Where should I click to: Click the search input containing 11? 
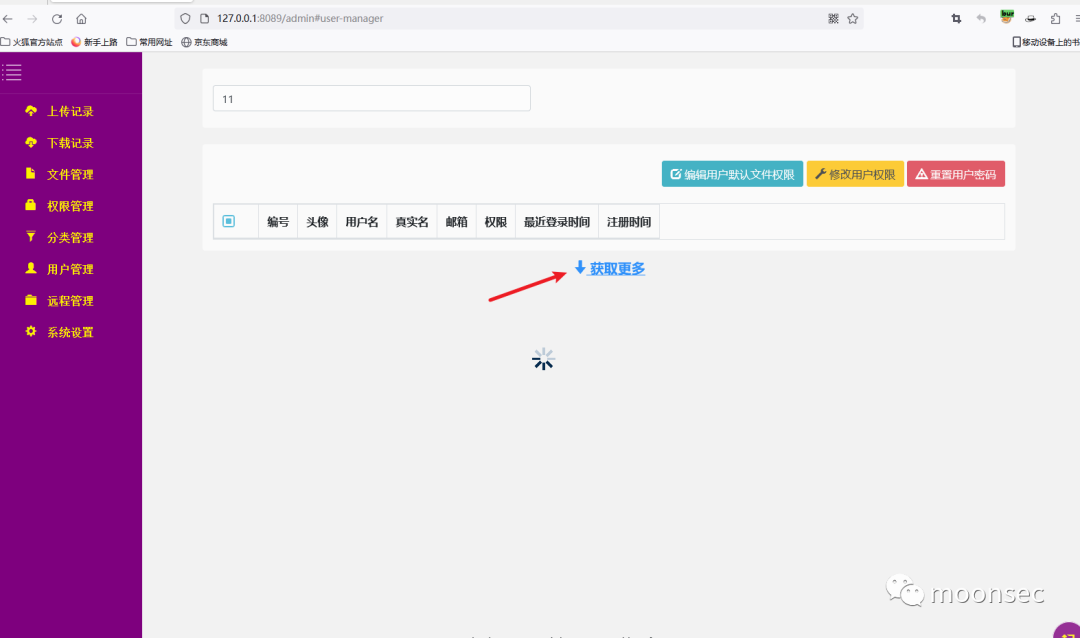(371, 99)
